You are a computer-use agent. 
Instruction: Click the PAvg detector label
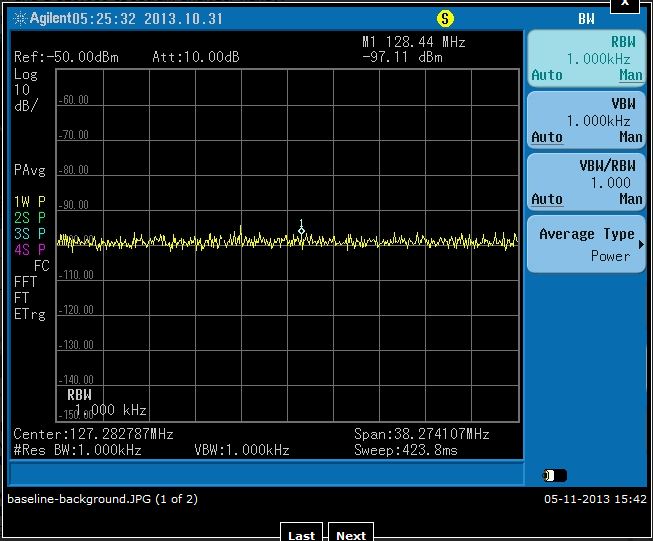[x=30, y=170]
